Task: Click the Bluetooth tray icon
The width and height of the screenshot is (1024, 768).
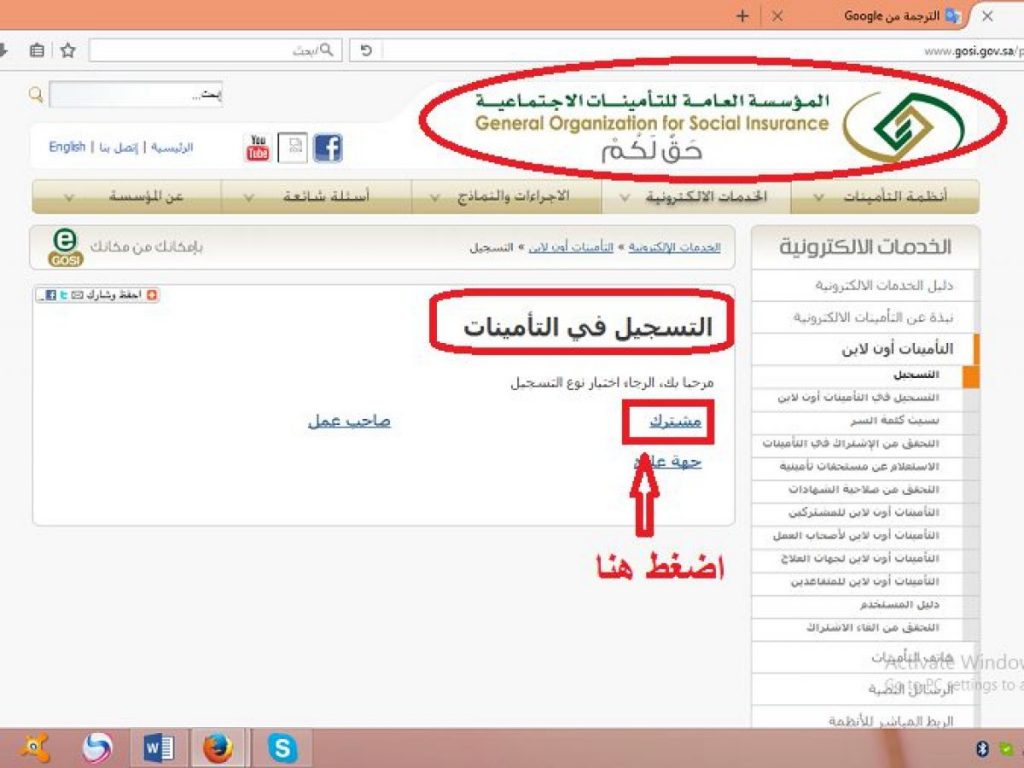Action: pos(982,748)
